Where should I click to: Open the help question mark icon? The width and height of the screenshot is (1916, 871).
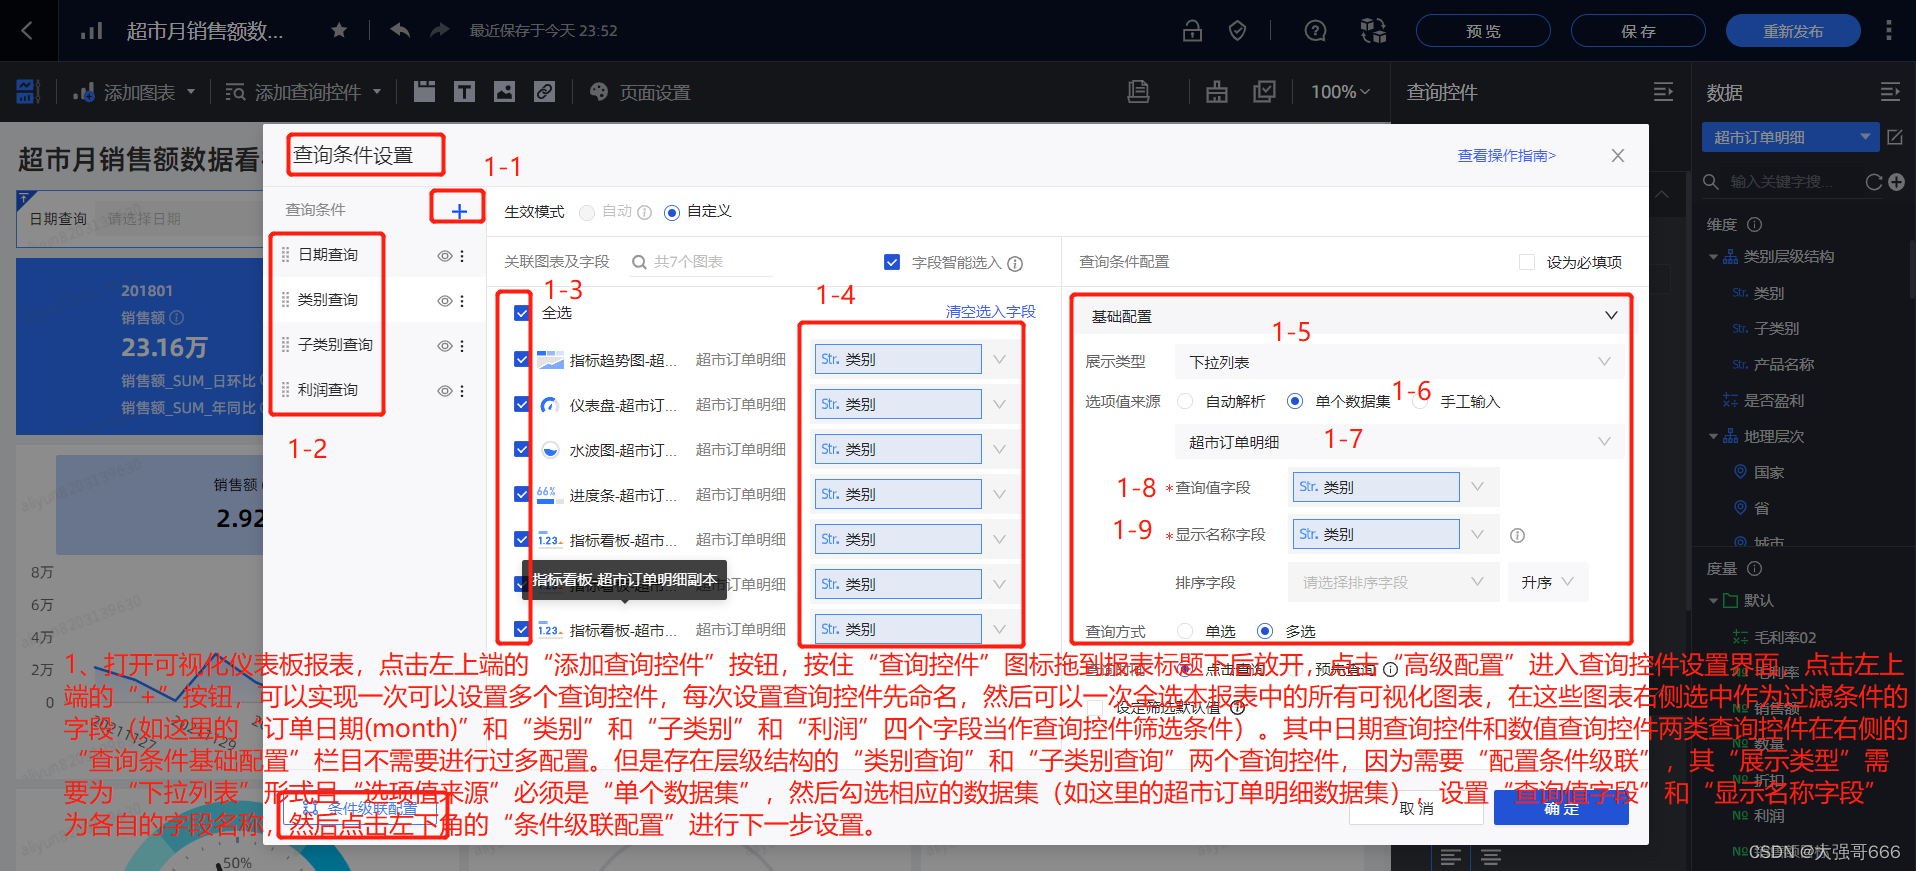pos(1315,31)
